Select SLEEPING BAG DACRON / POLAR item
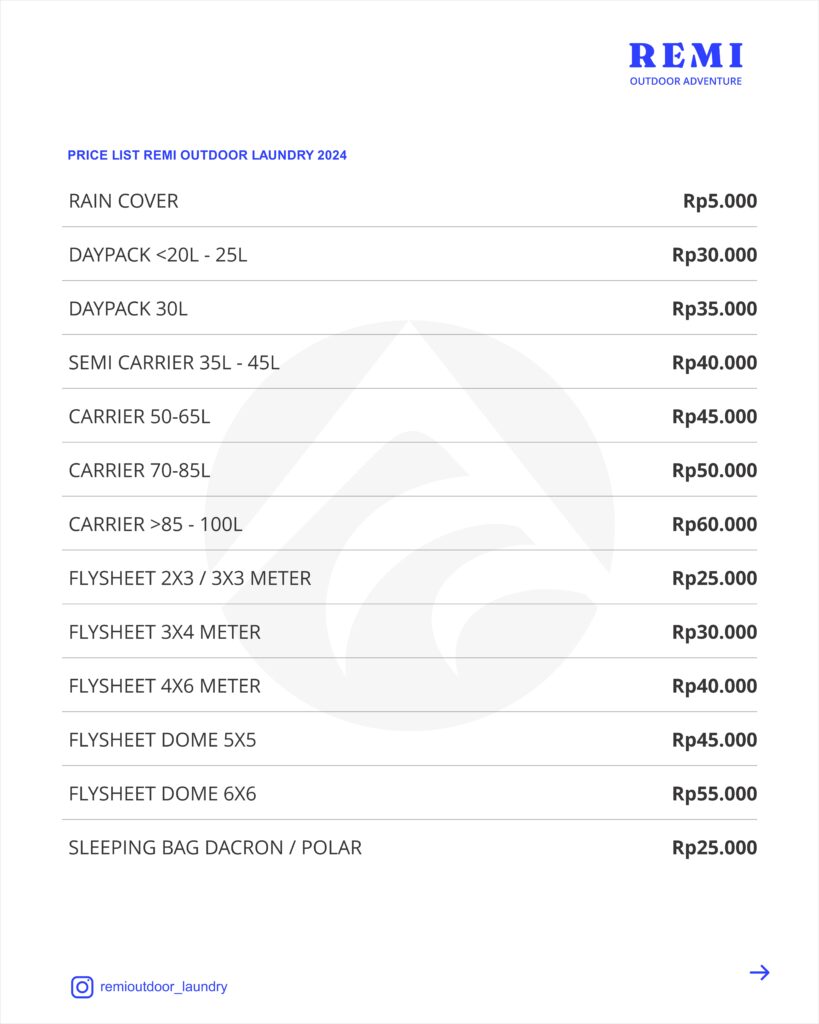This screenshot has width=819, height=1024. 410,847
